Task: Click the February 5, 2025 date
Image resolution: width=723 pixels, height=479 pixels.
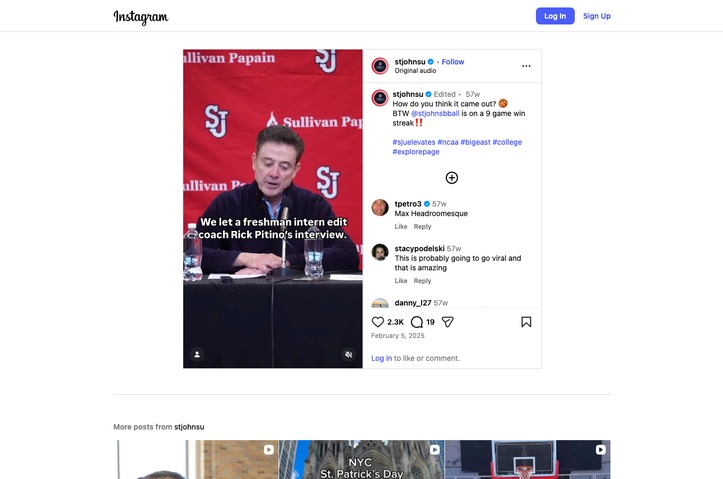Action: point(398,336)
